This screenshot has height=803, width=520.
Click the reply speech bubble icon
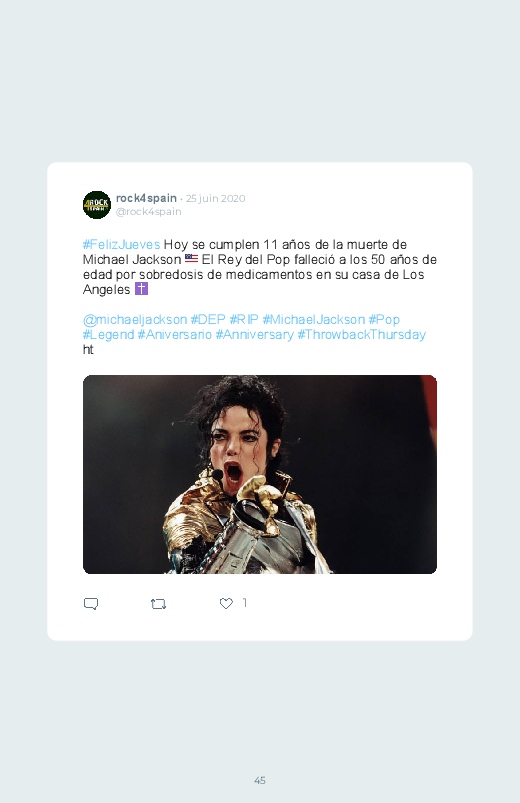coord(91,604)
